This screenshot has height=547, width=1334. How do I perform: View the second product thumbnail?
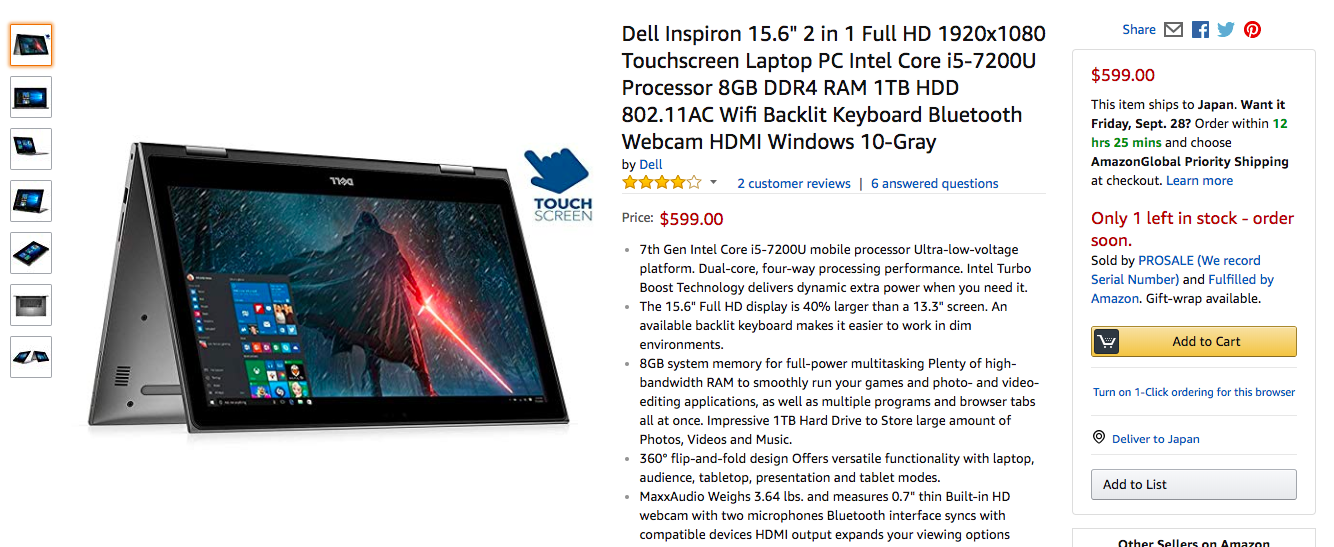click(x=31, y=97)
